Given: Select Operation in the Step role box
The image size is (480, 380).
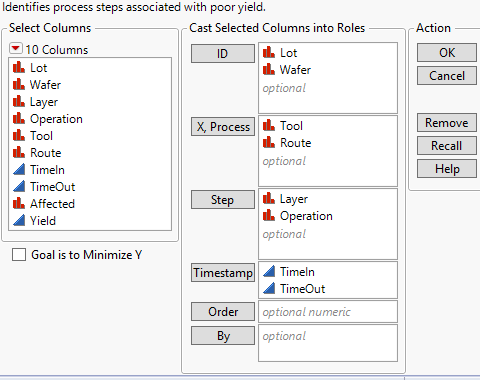Looking at the screenshot, I should click(x=328, y=216).
